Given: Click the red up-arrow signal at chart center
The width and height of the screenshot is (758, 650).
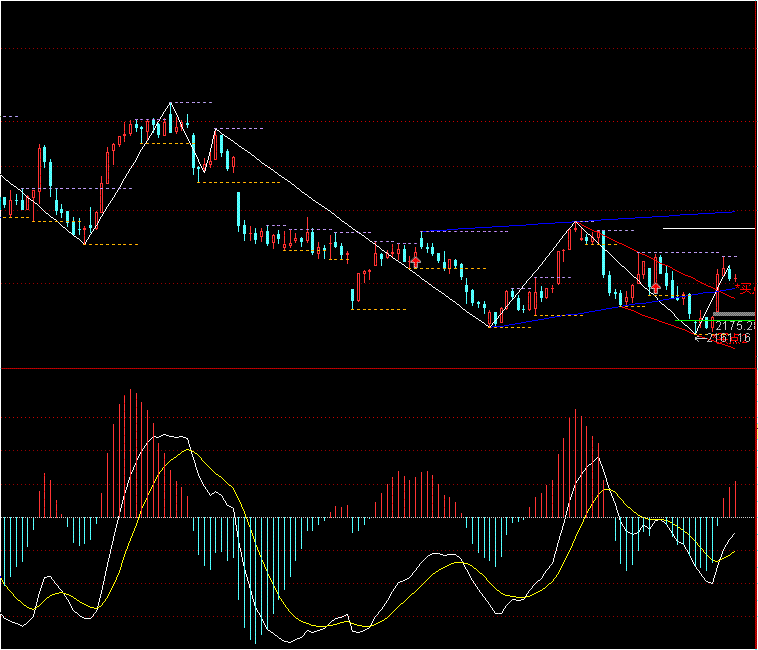Looking at the screenshot, I should [x=415, y=260].
